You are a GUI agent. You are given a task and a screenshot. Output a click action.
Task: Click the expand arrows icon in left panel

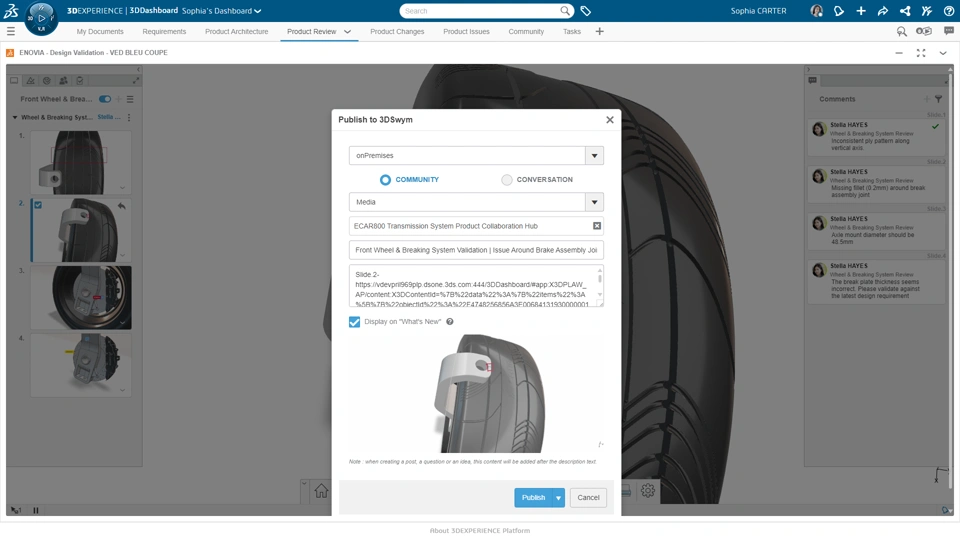(136, 80)
